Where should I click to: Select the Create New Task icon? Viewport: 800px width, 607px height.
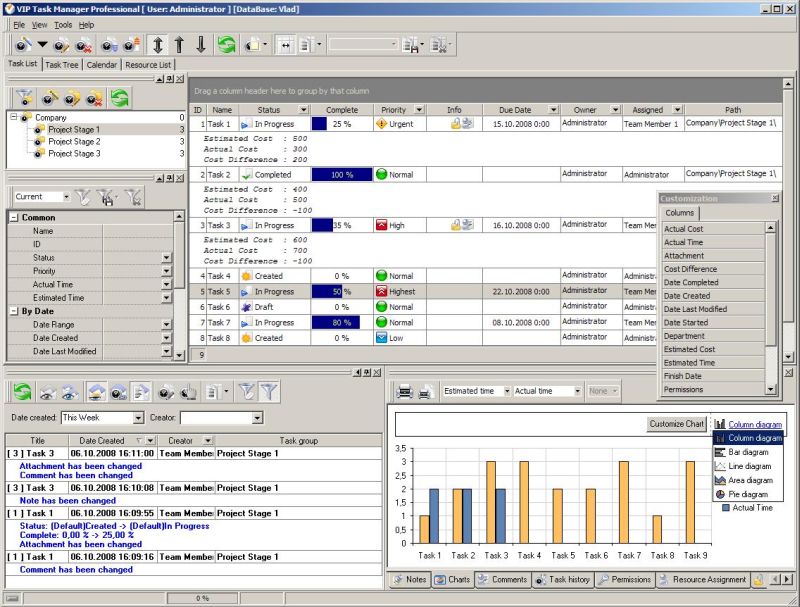22,44
